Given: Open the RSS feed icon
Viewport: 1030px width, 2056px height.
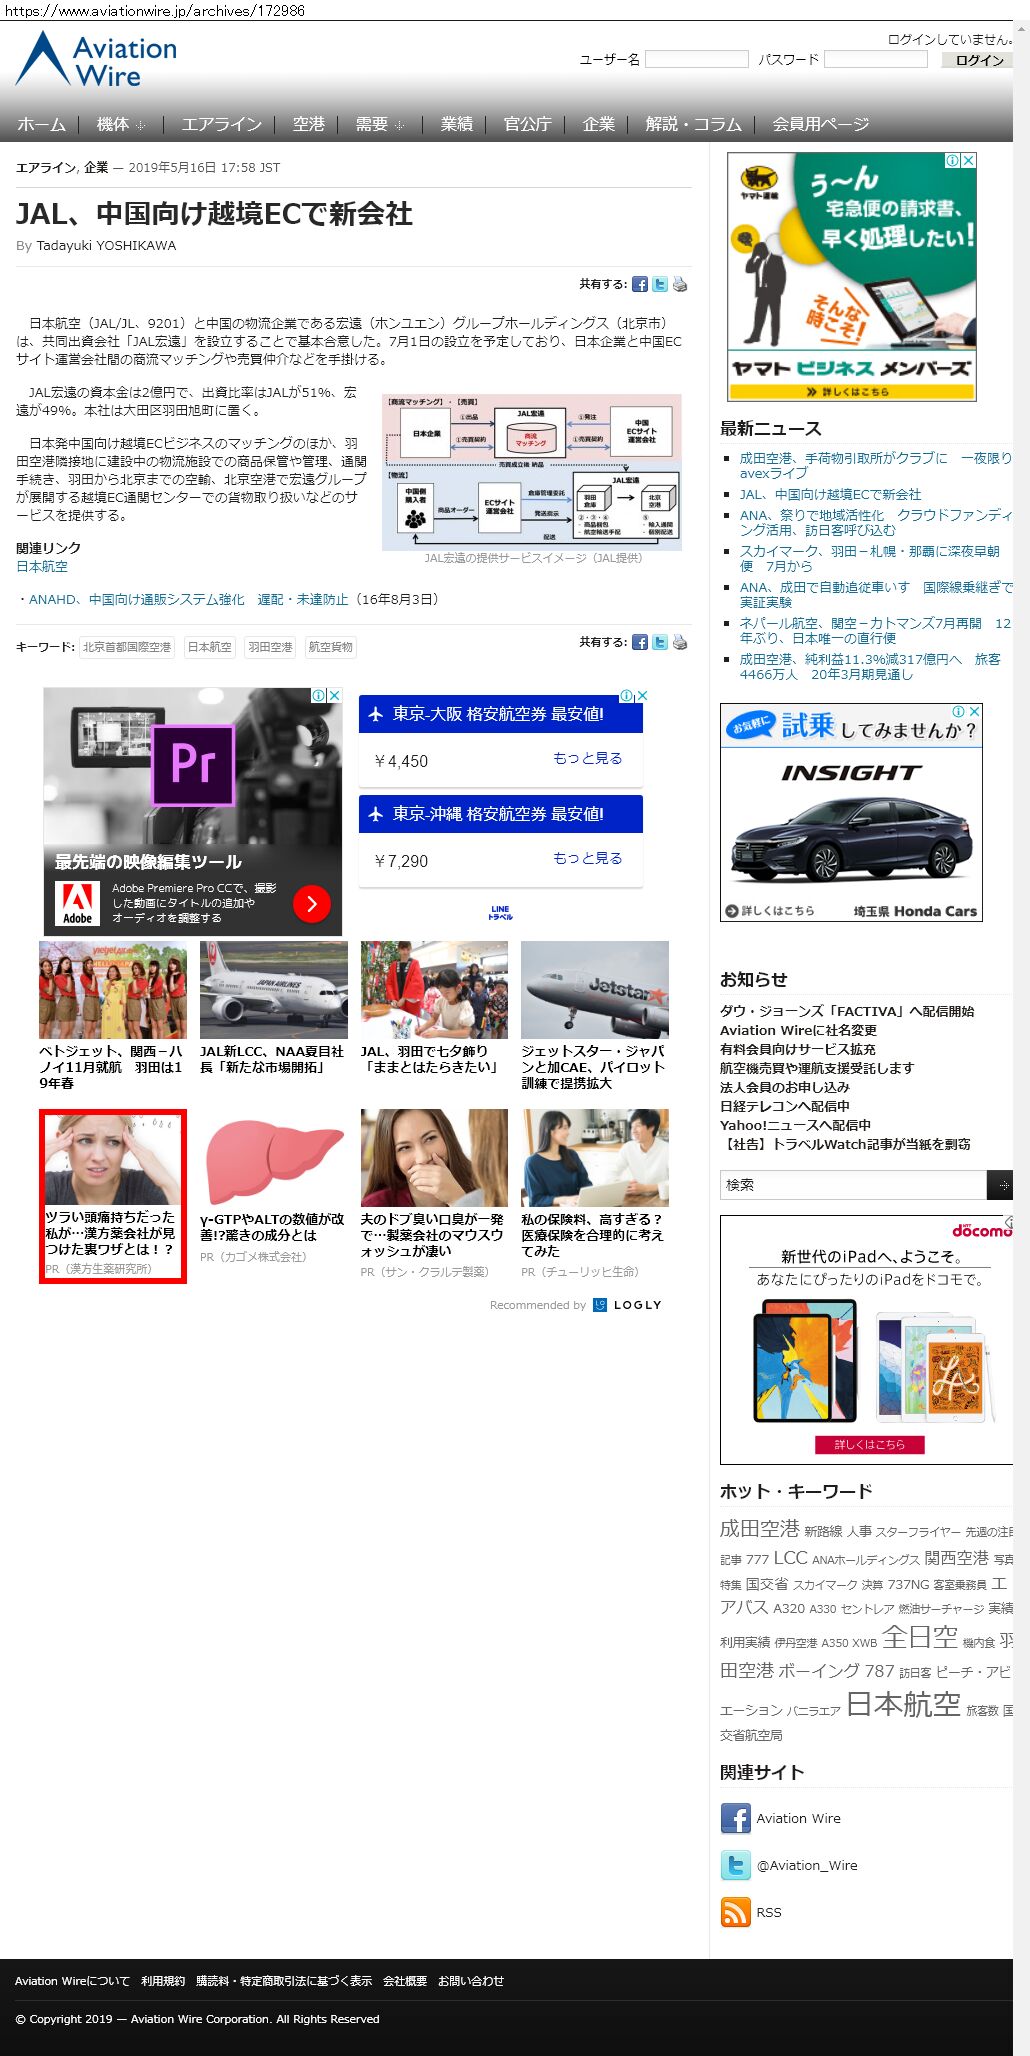Looking at the screenshot, I should pos(735,1912).
